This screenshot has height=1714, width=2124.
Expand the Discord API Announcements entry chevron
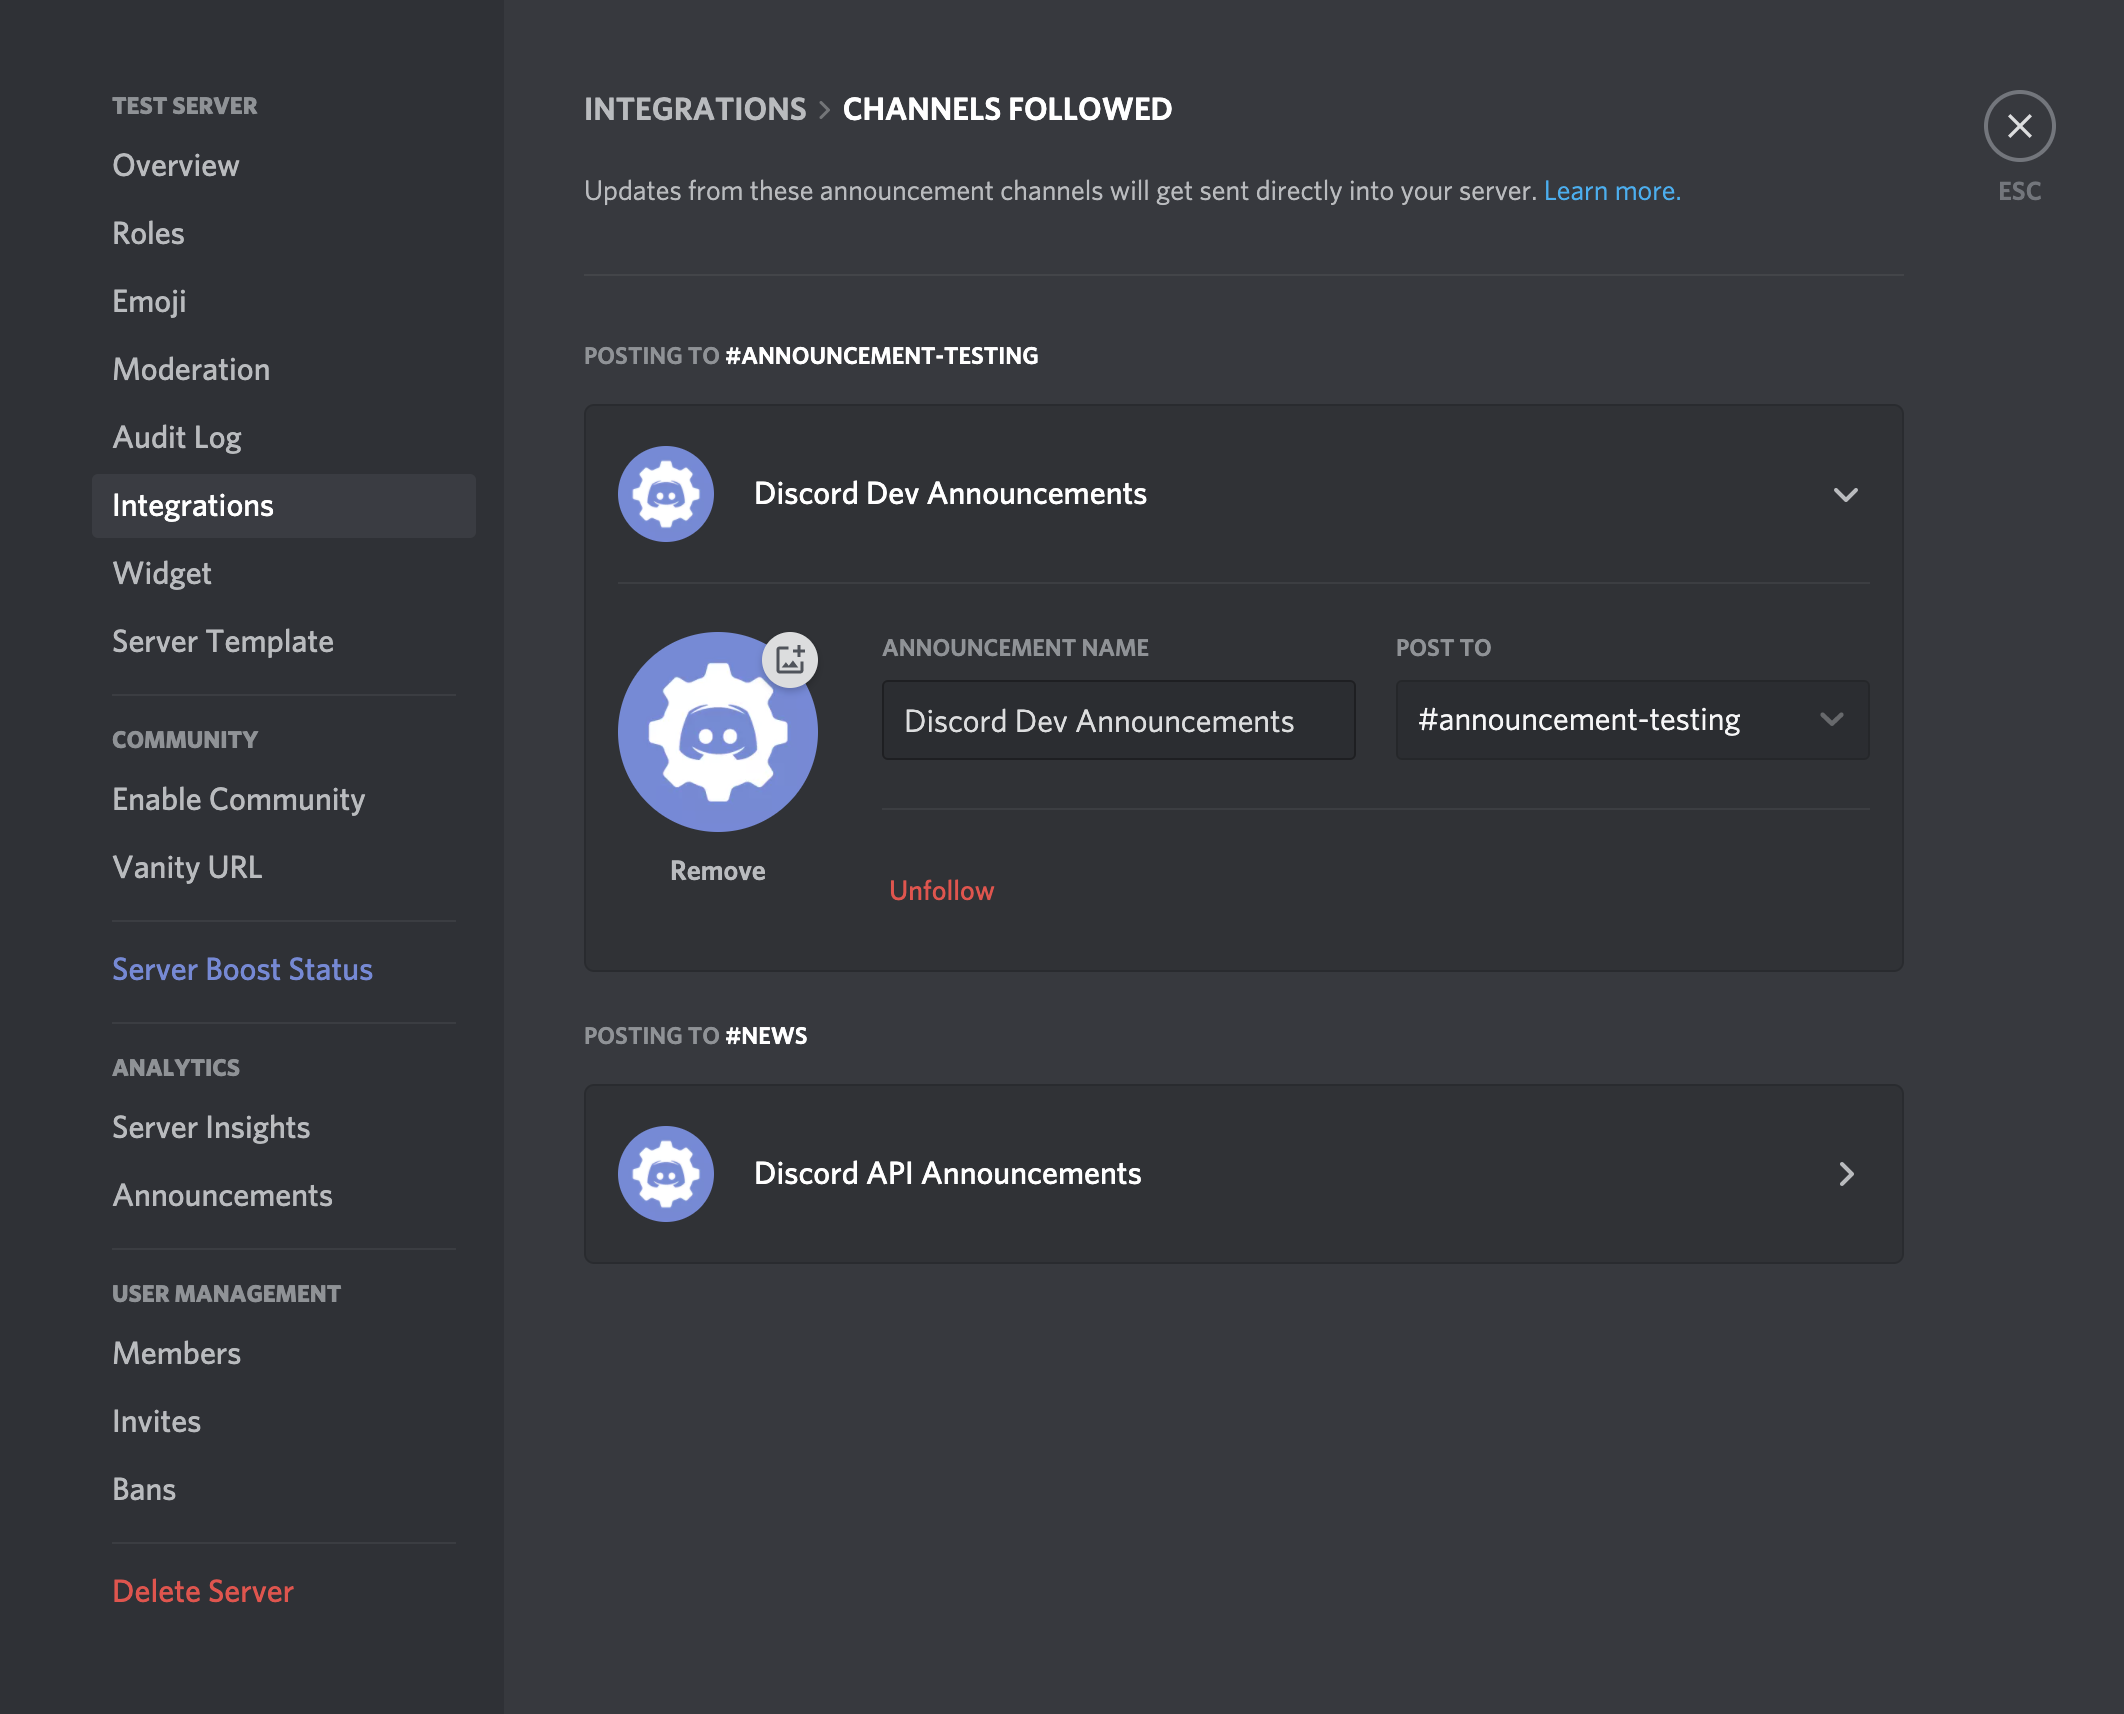pos(1846,1172)
